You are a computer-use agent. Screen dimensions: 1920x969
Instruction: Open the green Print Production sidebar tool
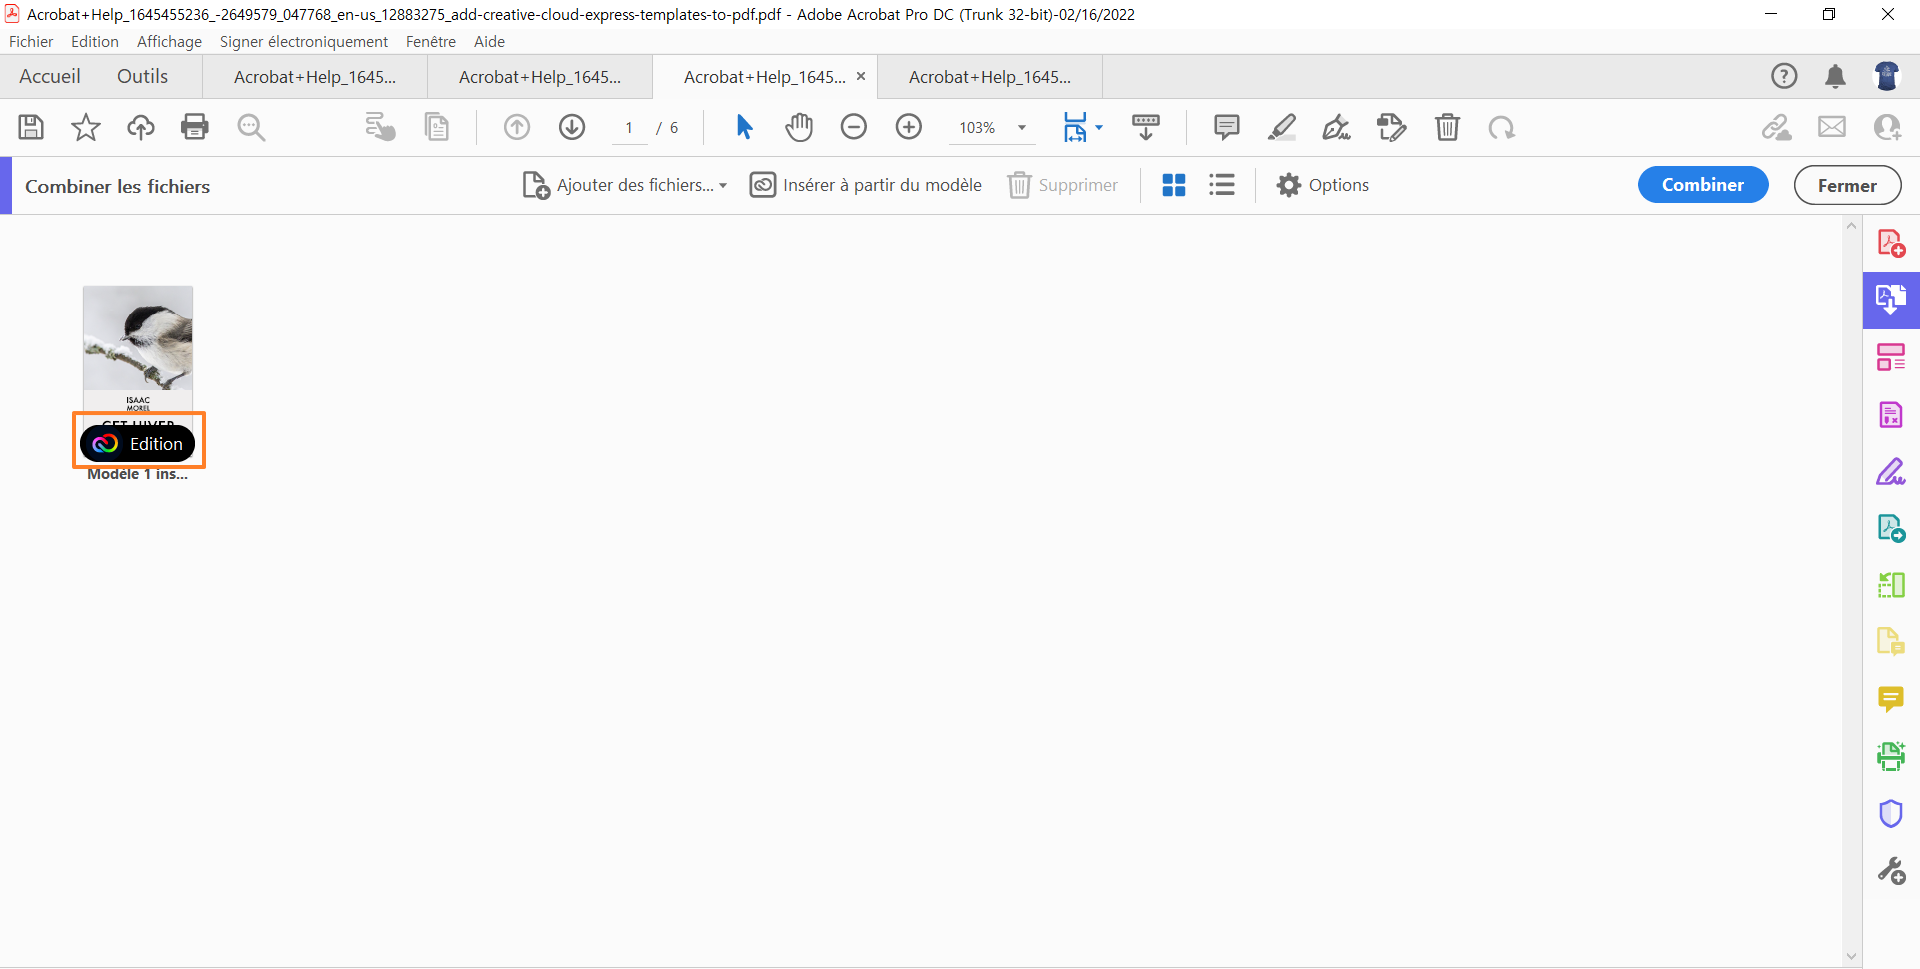pos(1891,756)
